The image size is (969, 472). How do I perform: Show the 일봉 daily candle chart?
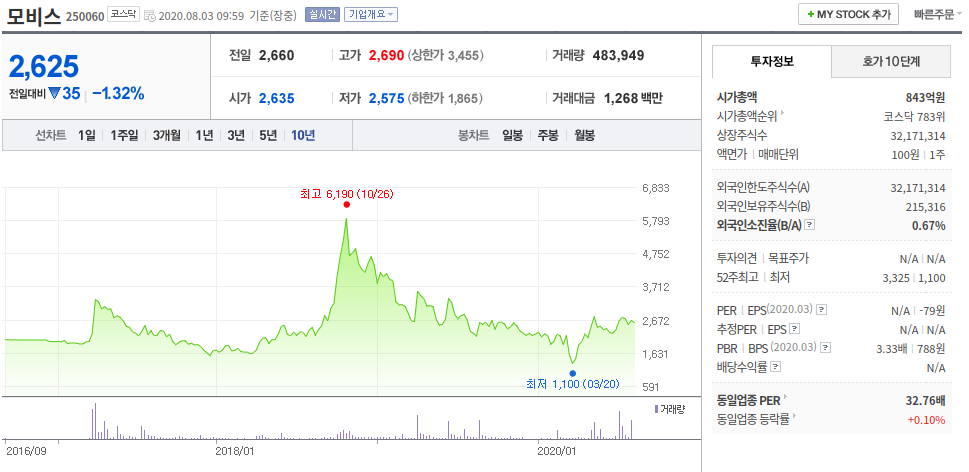click(512, 135)
